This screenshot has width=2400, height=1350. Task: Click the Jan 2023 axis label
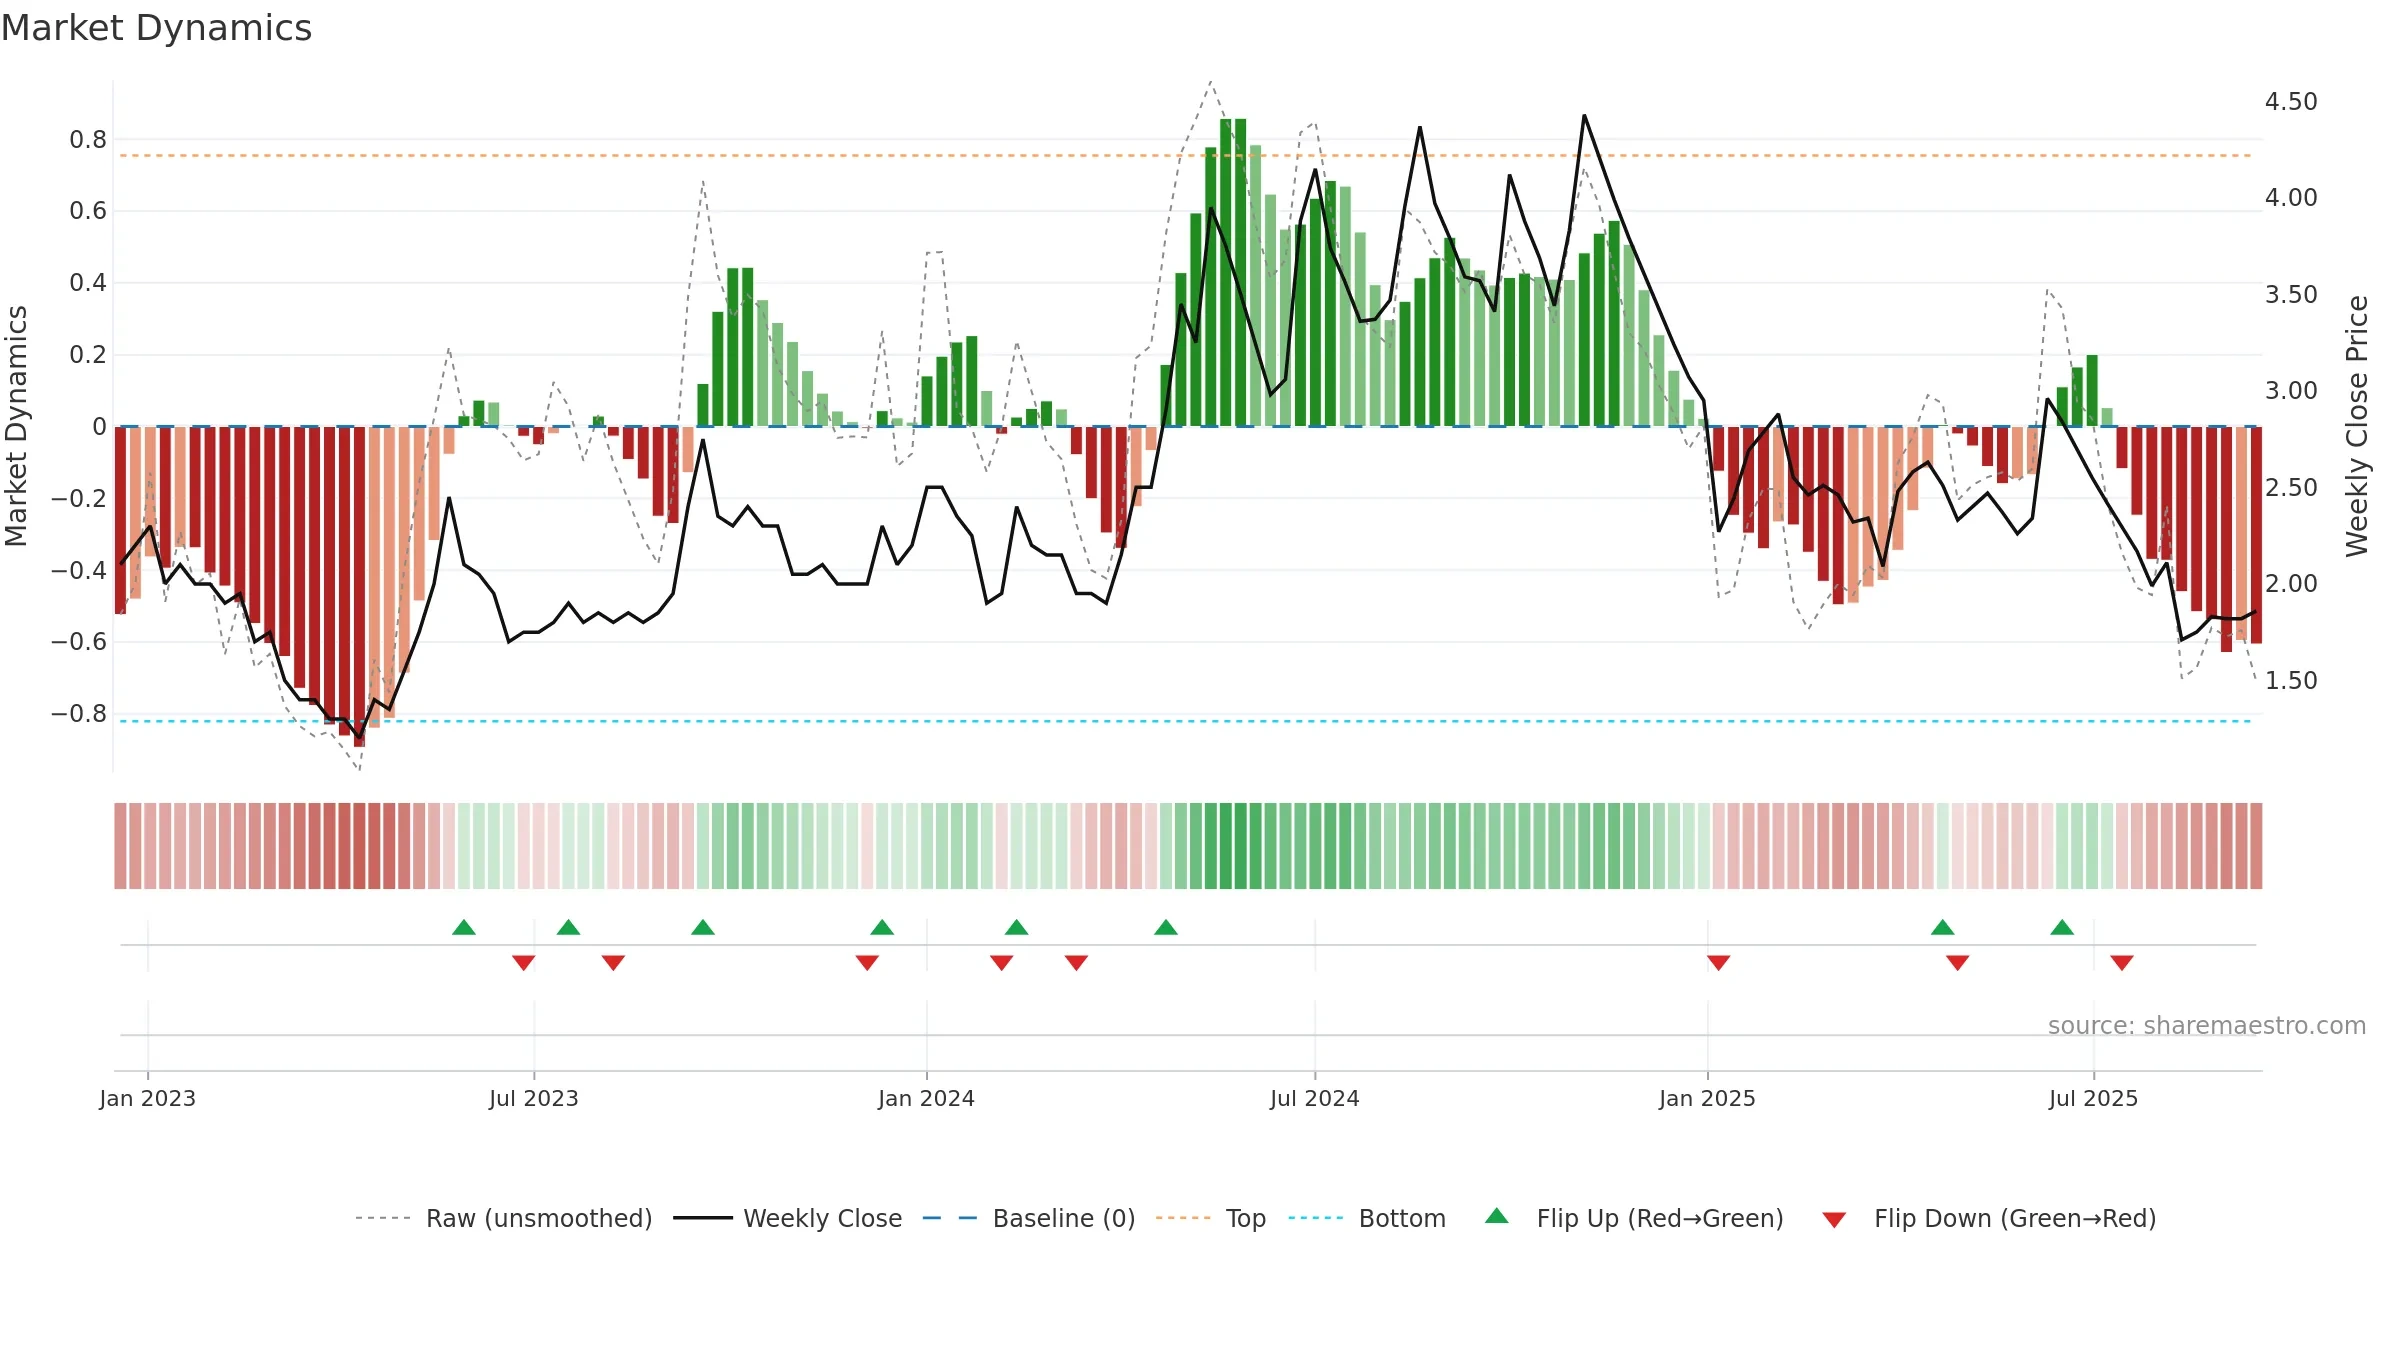(x=147, y=1098)
